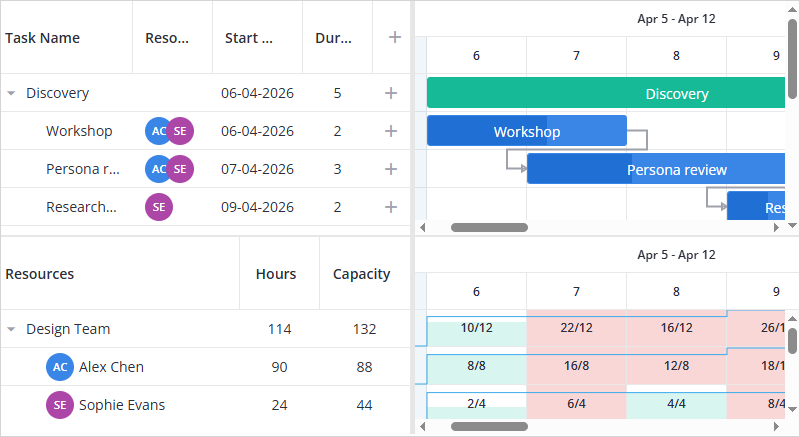Click the Start date column header
The width and height of the screenshot is (800, 437).
point(257,38)
